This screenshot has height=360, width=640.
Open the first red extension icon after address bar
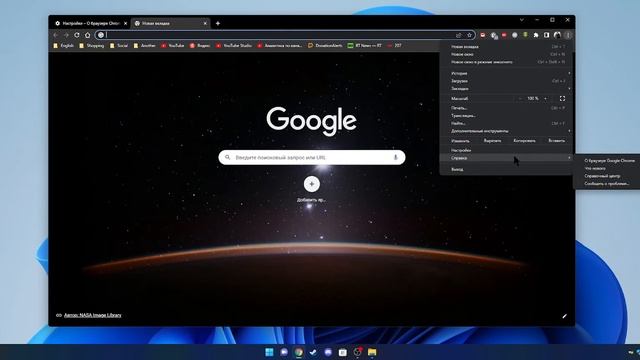[483, 35]
